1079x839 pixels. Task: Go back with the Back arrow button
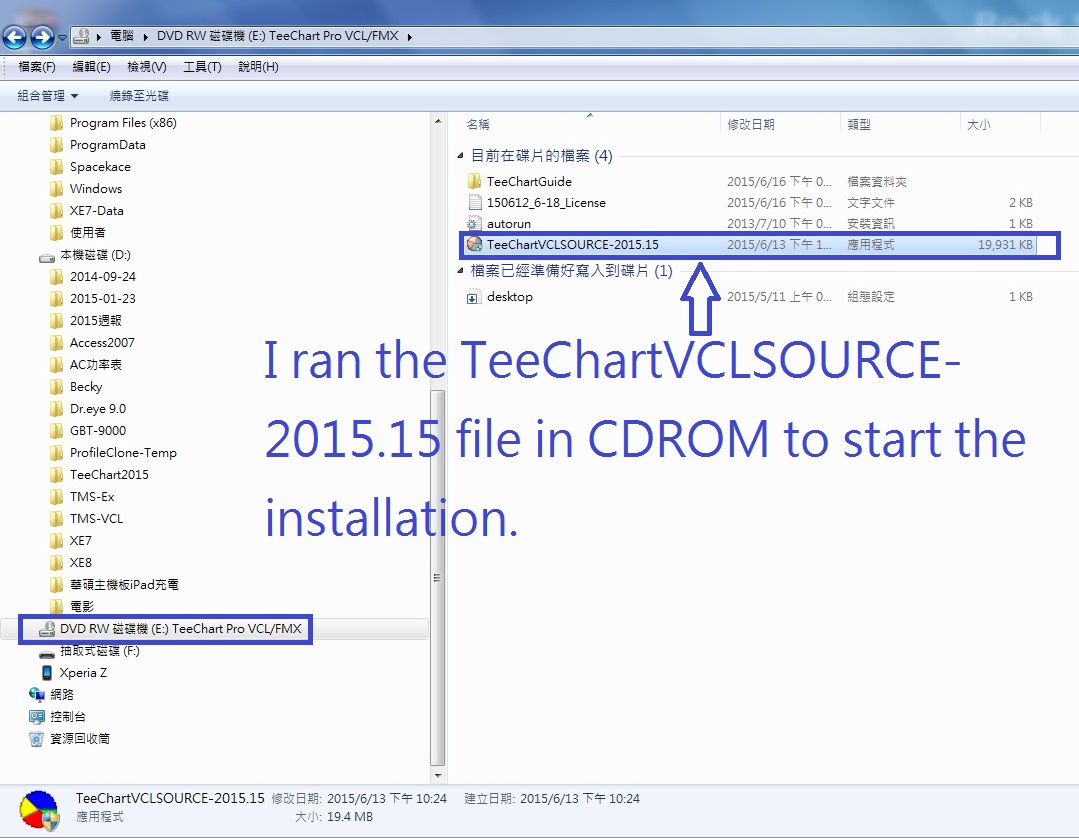click(x=14, y=37)
